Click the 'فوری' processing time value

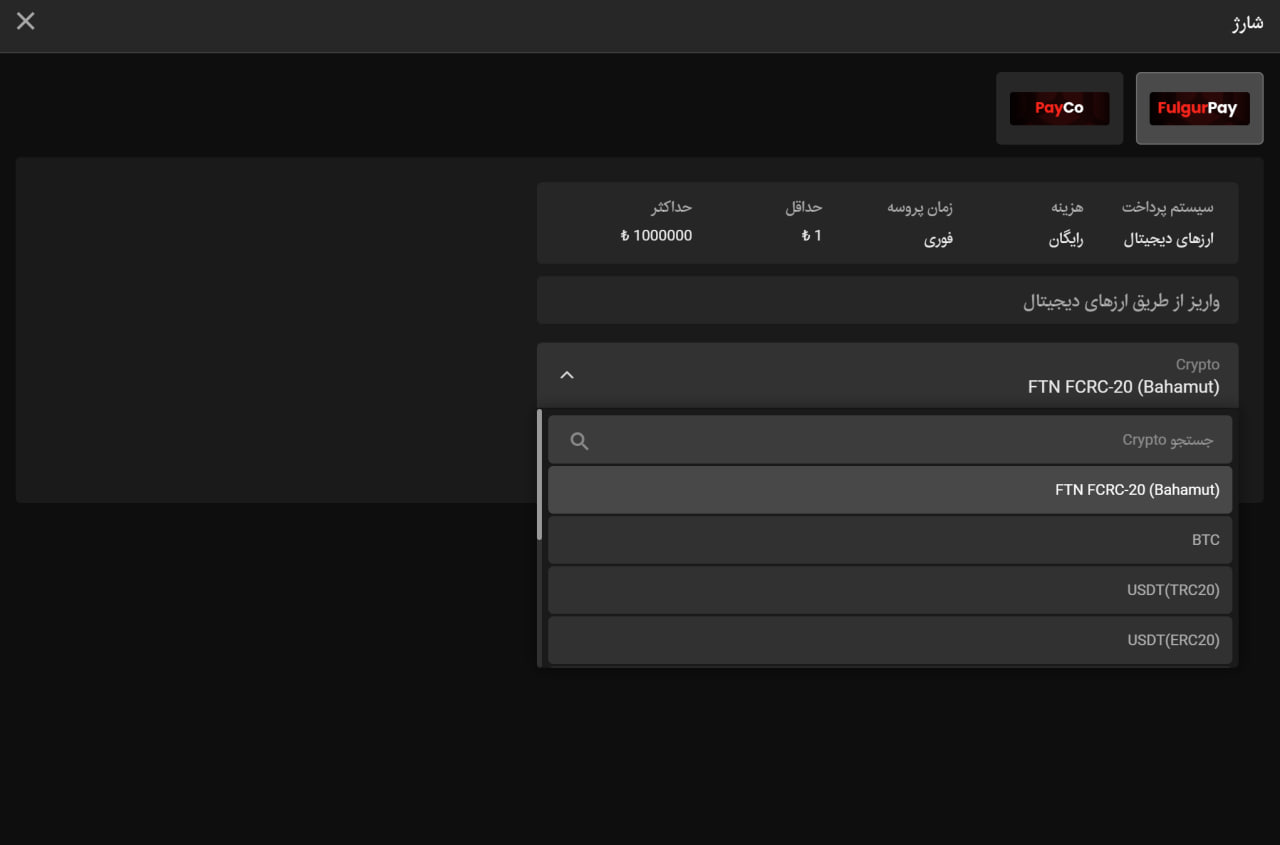click(x=937, y=239)
